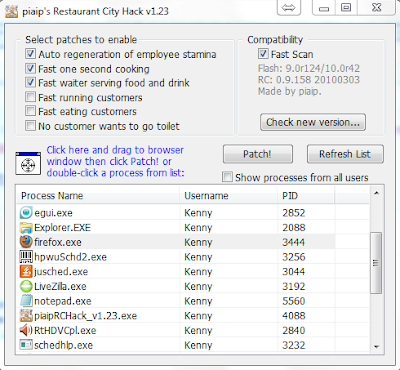The height and width of the screenshot is (370, 400).
Task: Enable Fast running customers patch
Action: 30,97
